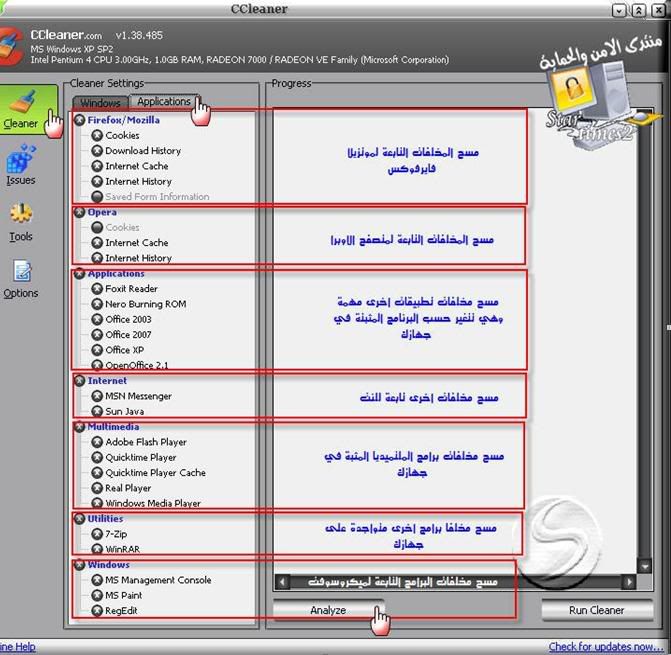Toggle the Opera Cookies checkbox
The image size is (671, 655).
pyautogui.click(x=97, y=228)
